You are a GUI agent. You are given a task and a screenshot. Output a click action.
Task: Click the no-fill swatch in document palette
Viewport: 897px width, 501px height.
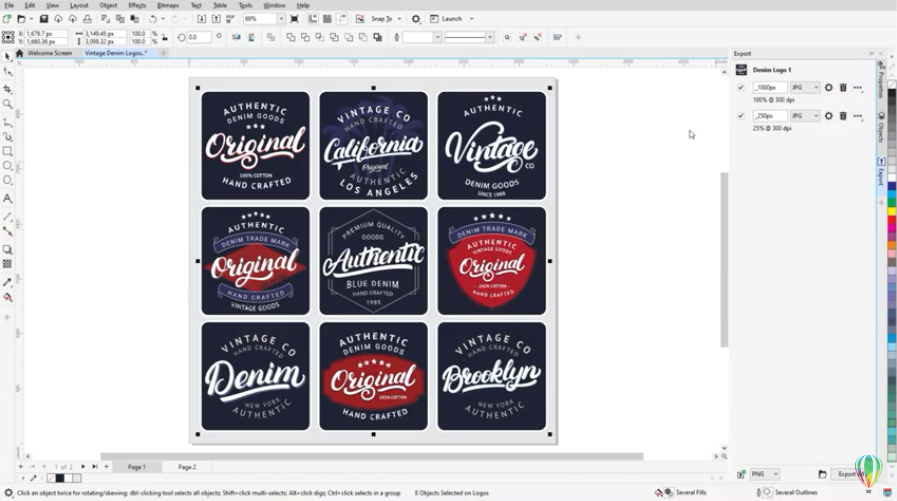(x=51, y=478)
